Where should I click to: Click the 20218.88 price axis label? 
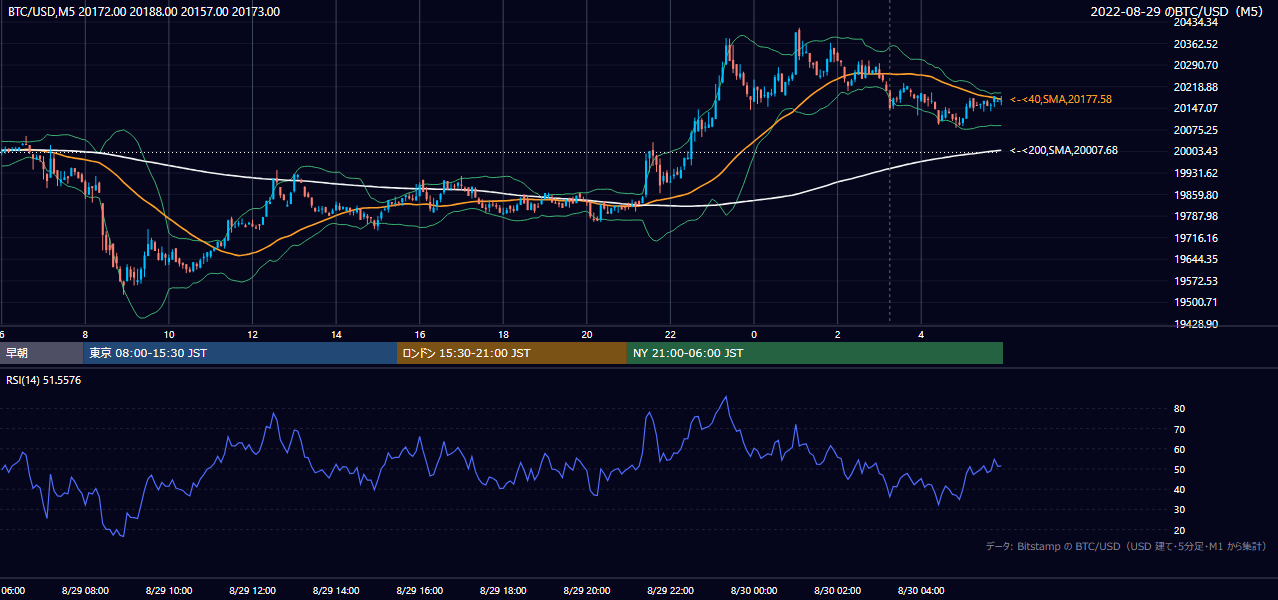pos(1195,86)
